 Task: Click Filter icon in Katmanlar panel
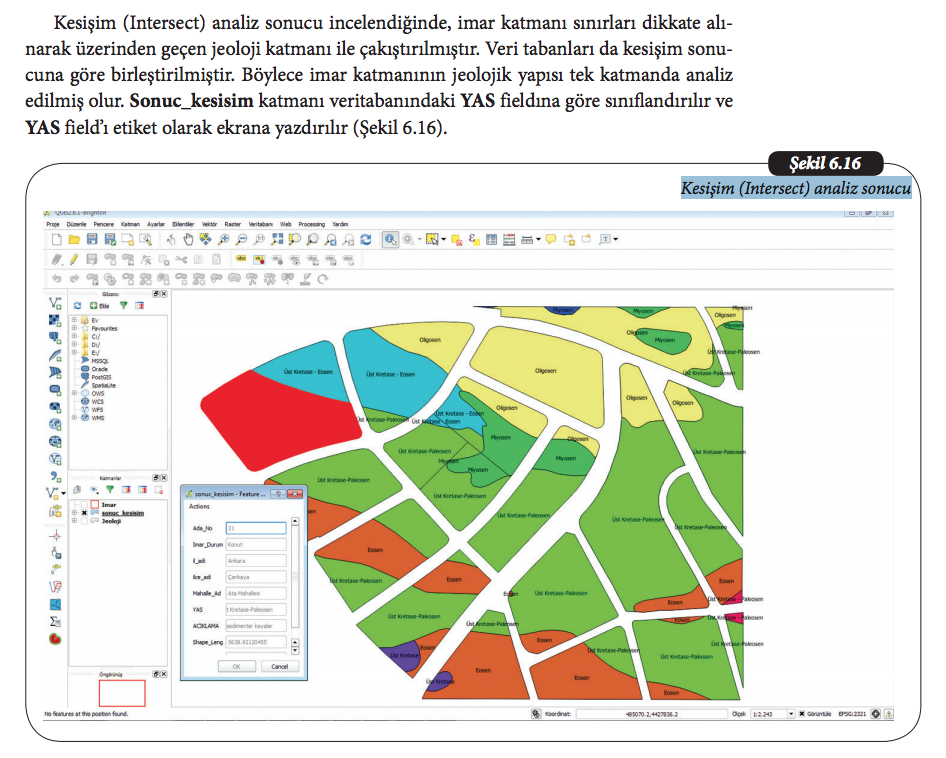click(x=109, y=490)
